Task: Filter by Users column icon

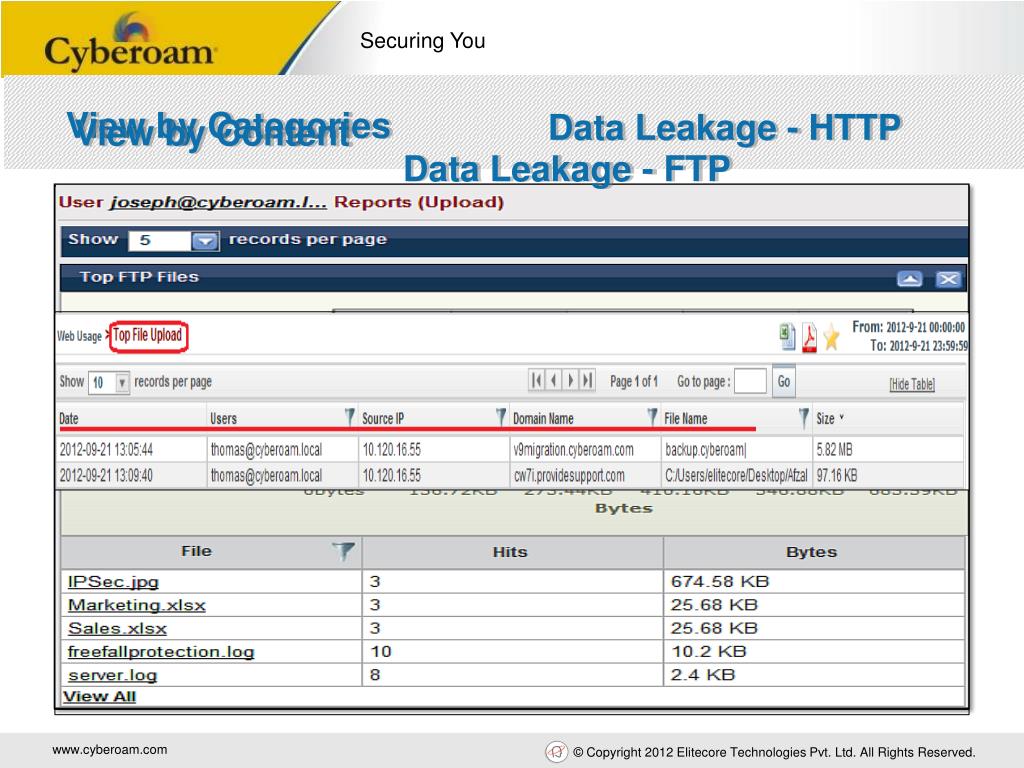Action: [x=349, y=417]
